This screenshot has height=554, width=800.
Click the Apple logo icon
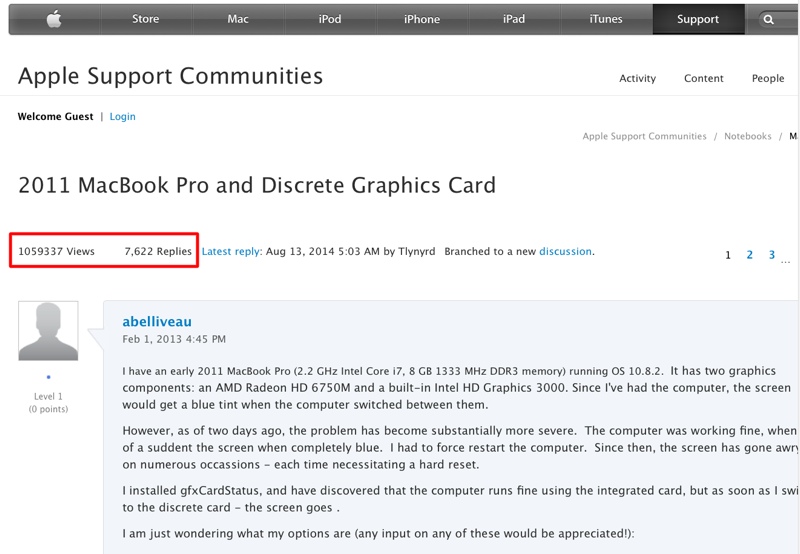pyautogui.click(x=54, y=19)
